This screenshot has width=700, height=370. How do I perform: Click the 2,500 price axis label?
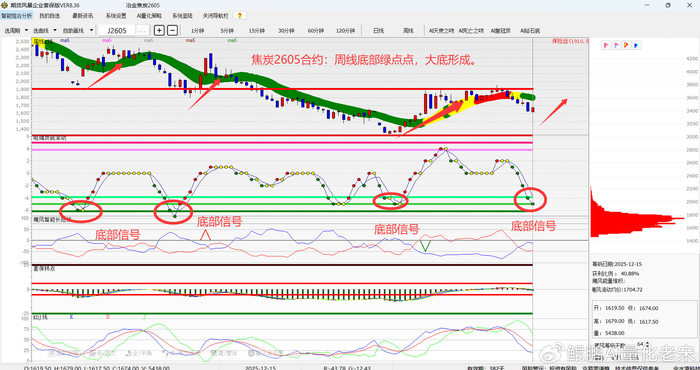click(x=23, y=42)
